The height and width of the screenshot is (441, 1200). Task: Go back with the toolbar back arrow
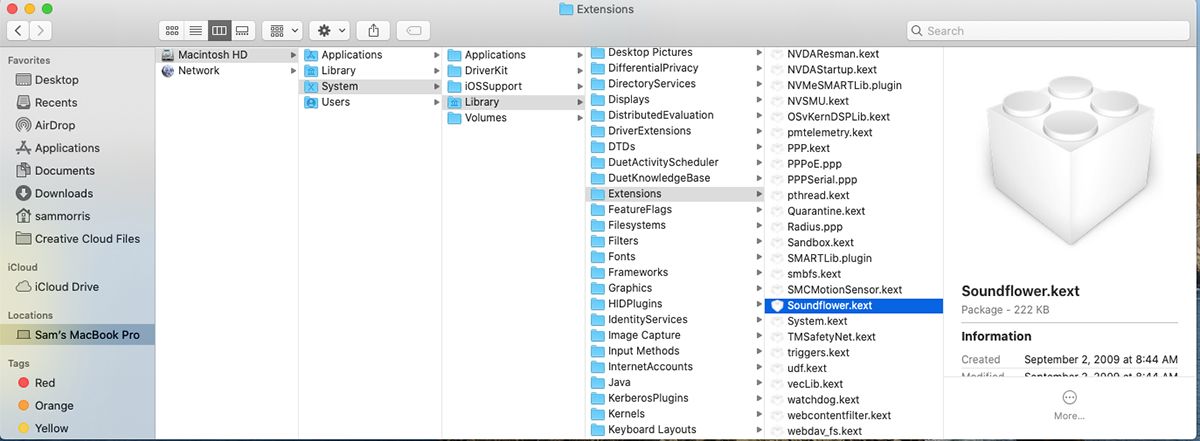tap(19, 31)
